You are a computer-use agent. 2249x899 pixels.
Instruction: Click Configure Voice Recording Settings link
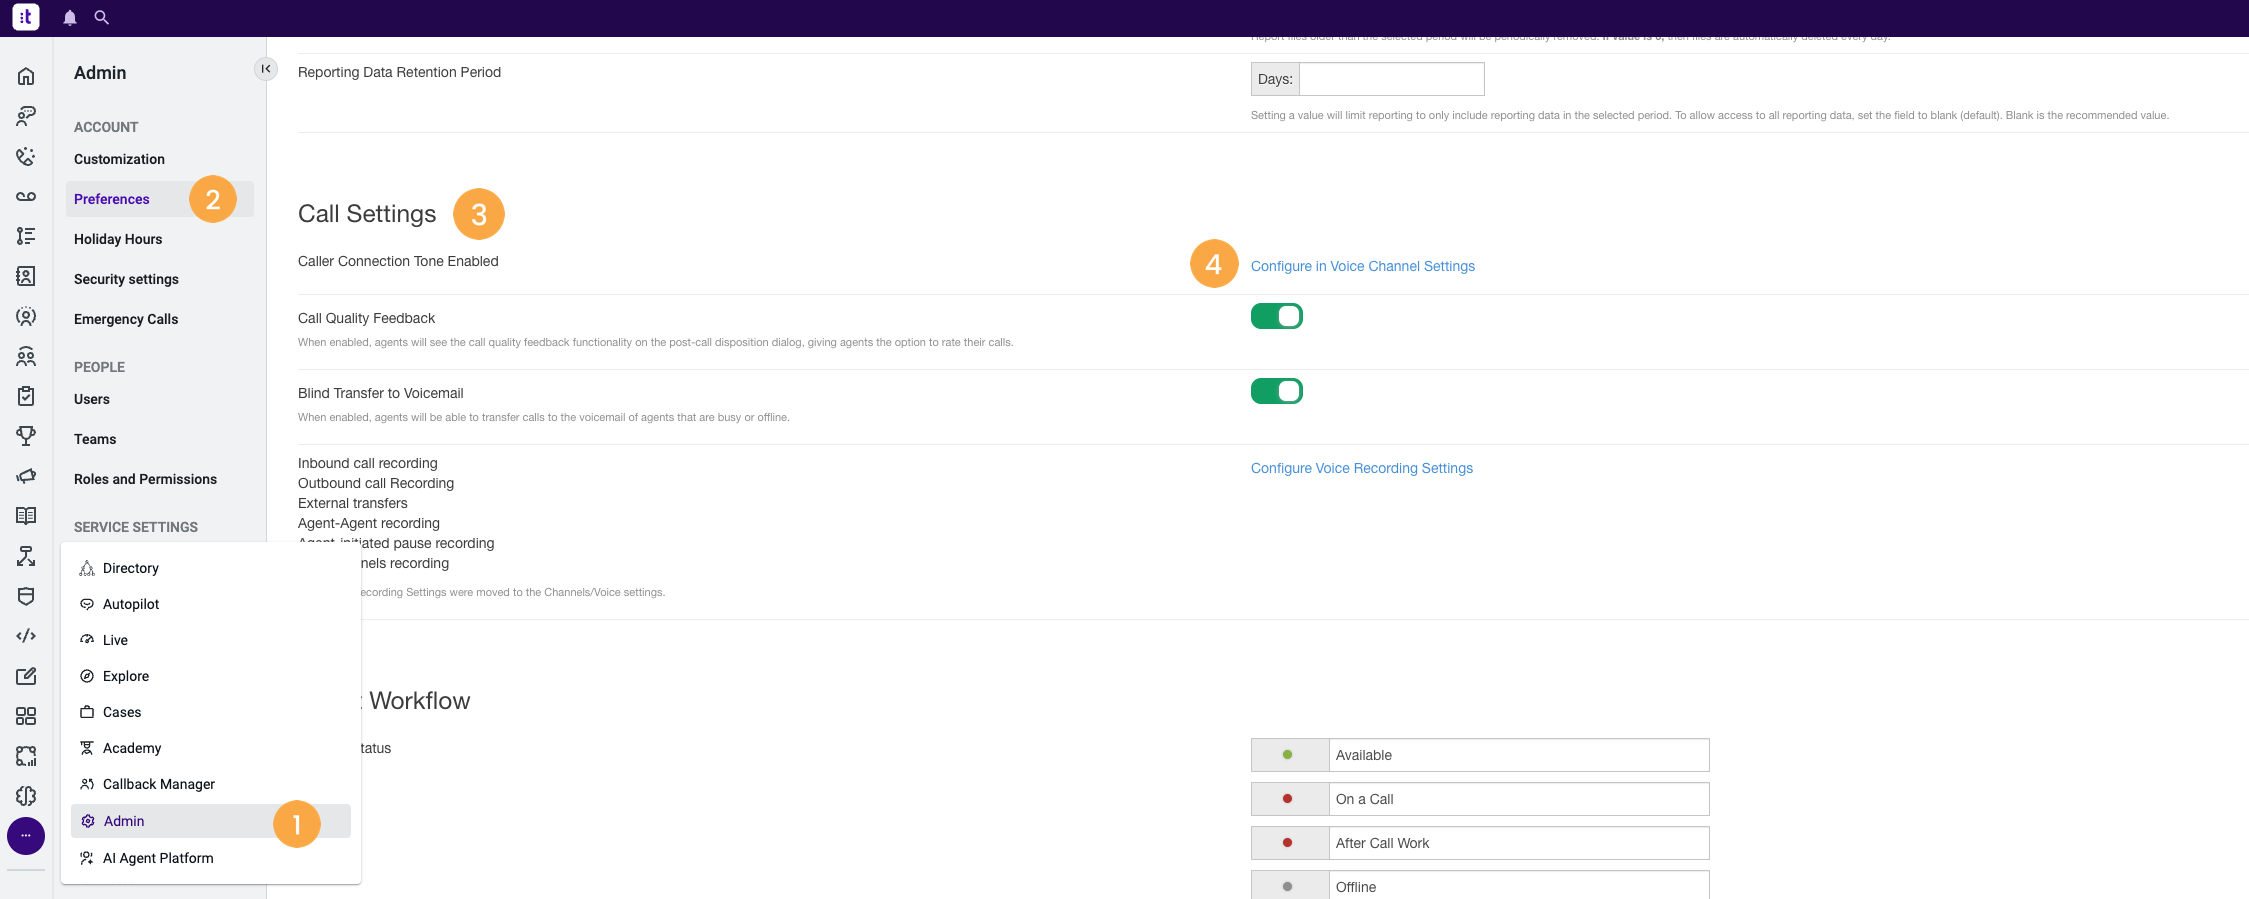tap(1361, 468)
